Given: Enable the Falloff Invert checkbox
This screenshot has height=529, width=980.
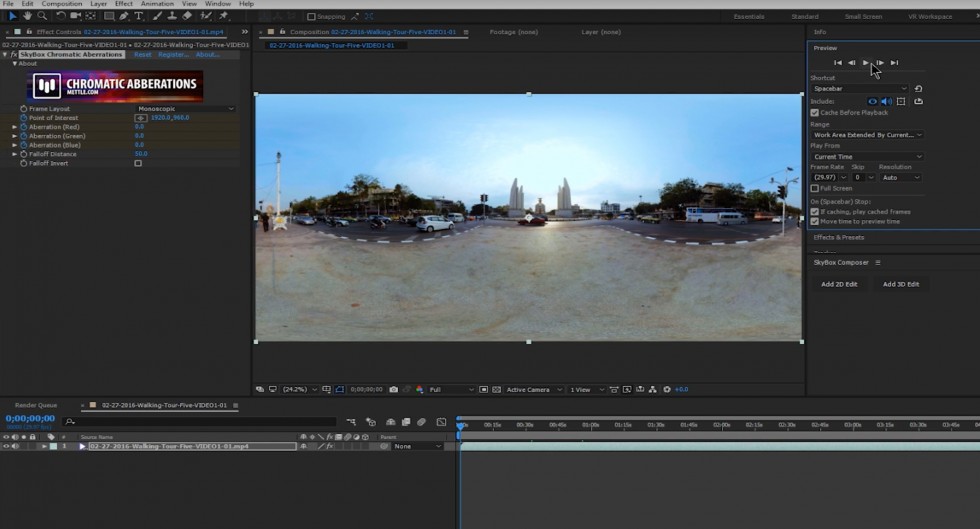Looking at the screenshot, I should coord(138,163).
